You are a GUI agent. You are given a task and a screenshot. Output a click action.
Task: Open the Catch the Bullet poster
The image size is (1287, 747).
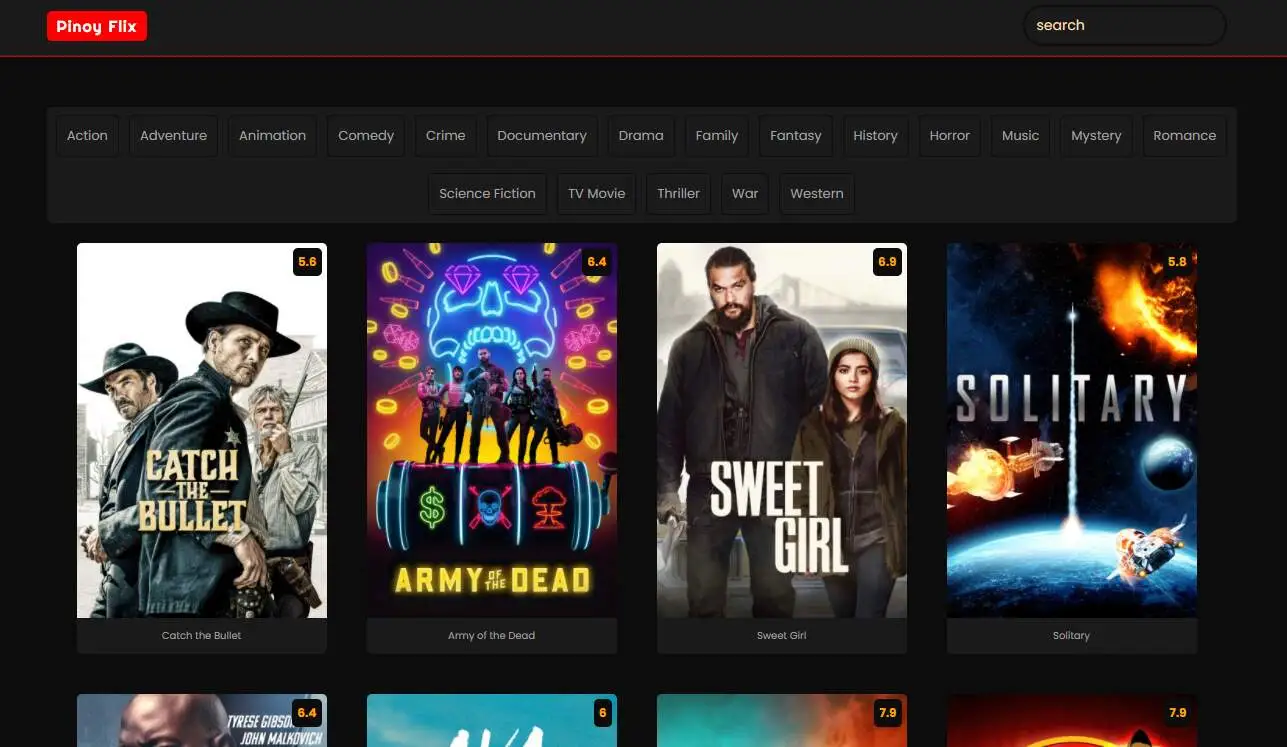202,430
